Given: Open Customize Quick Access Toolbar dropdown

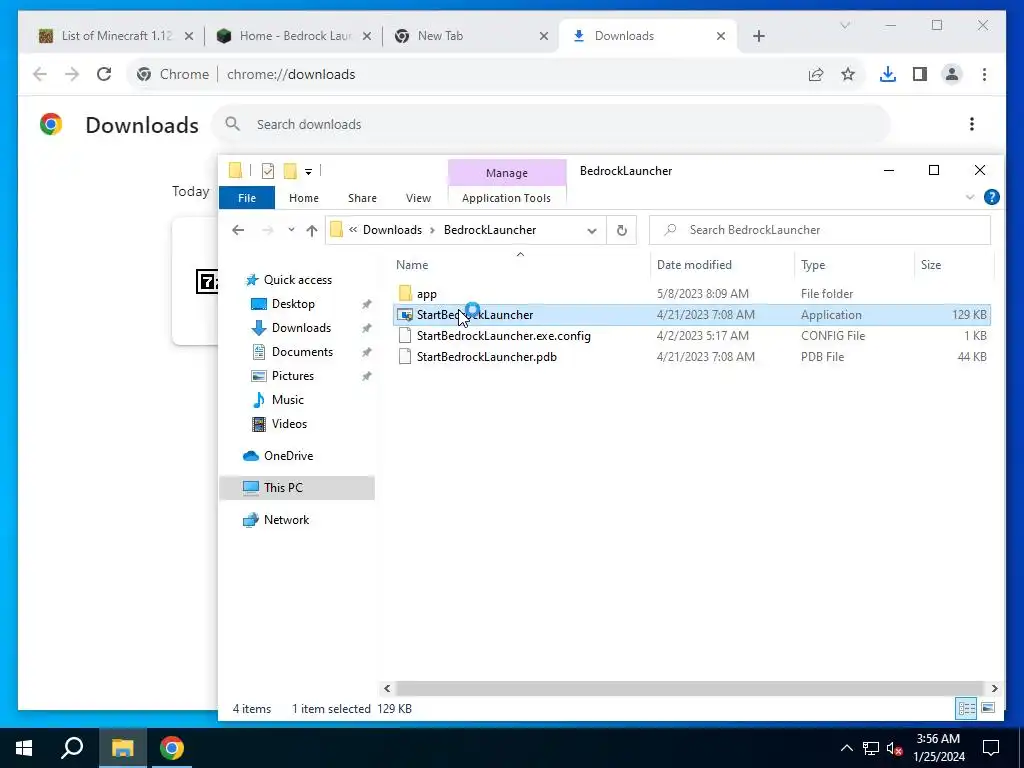Looking at the screenshot, I should click(308, 172).
